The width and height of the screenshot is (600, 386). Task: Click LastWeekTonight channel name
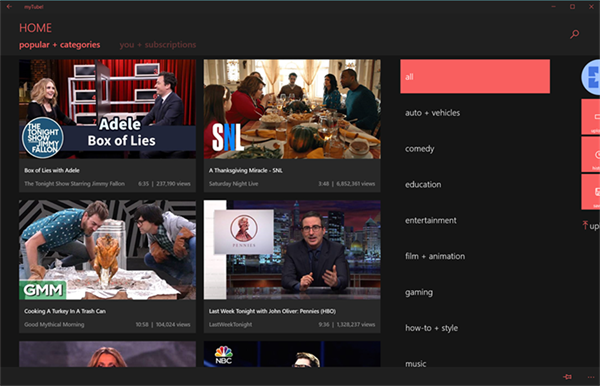tap(230, 324)
